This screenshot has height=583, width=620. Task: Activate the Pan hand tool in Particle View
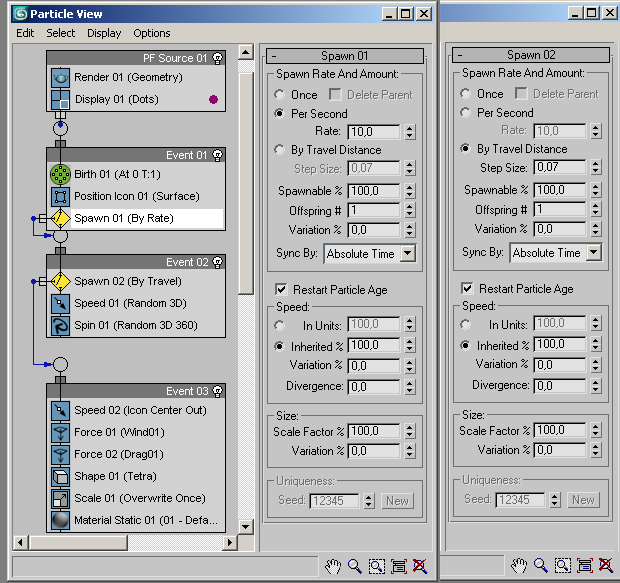[x=333, y=566]
